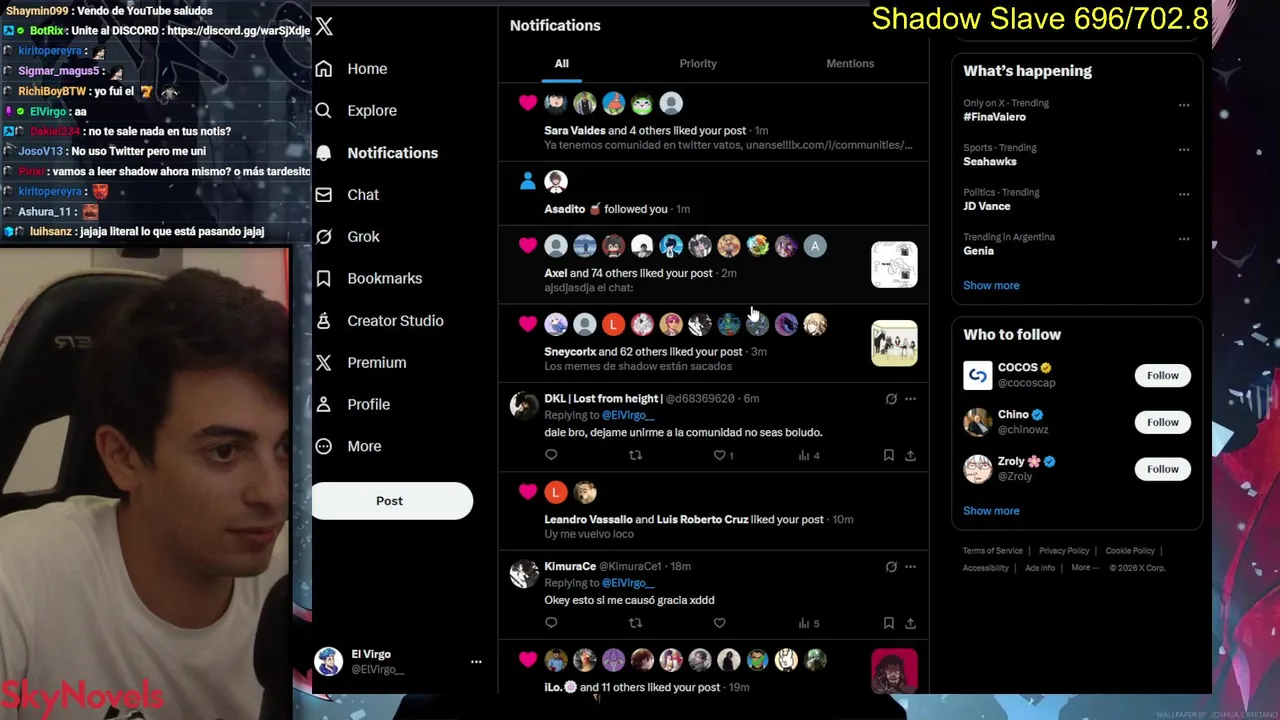Image resolution: width=1280 pixels, height=720 pixels.
Task: Bookmark KimuraCe's reply
Action: 888,623
